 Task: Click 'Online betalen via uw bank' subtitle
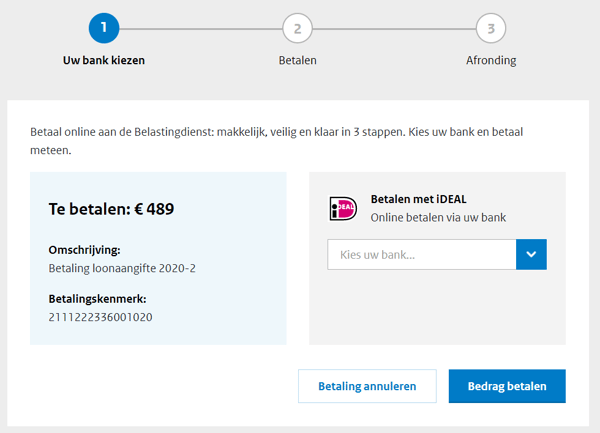(438, 218)
